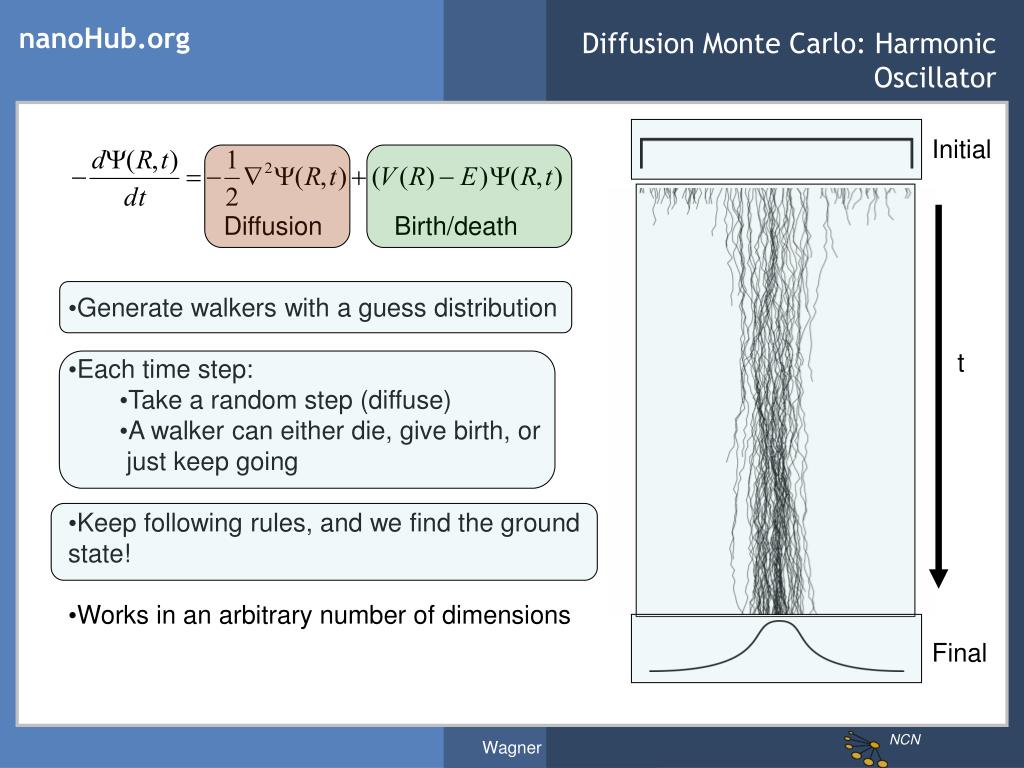This screenshot has height=768, width=1024.
Task: Click the 't' time axis label
Action: pos(960,363)
